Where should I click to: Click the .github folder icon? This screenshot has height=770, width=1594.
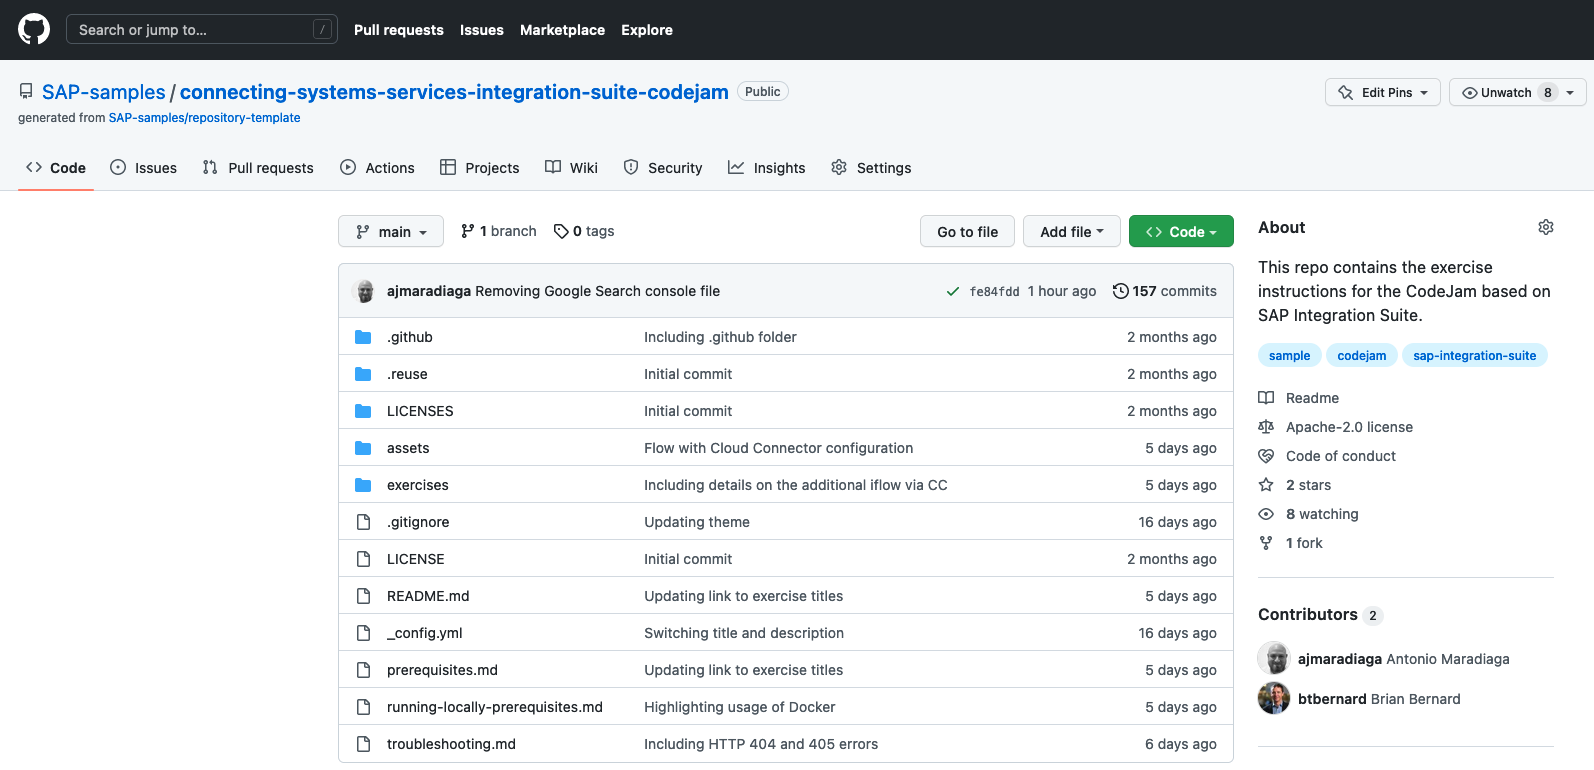[363, 337]
